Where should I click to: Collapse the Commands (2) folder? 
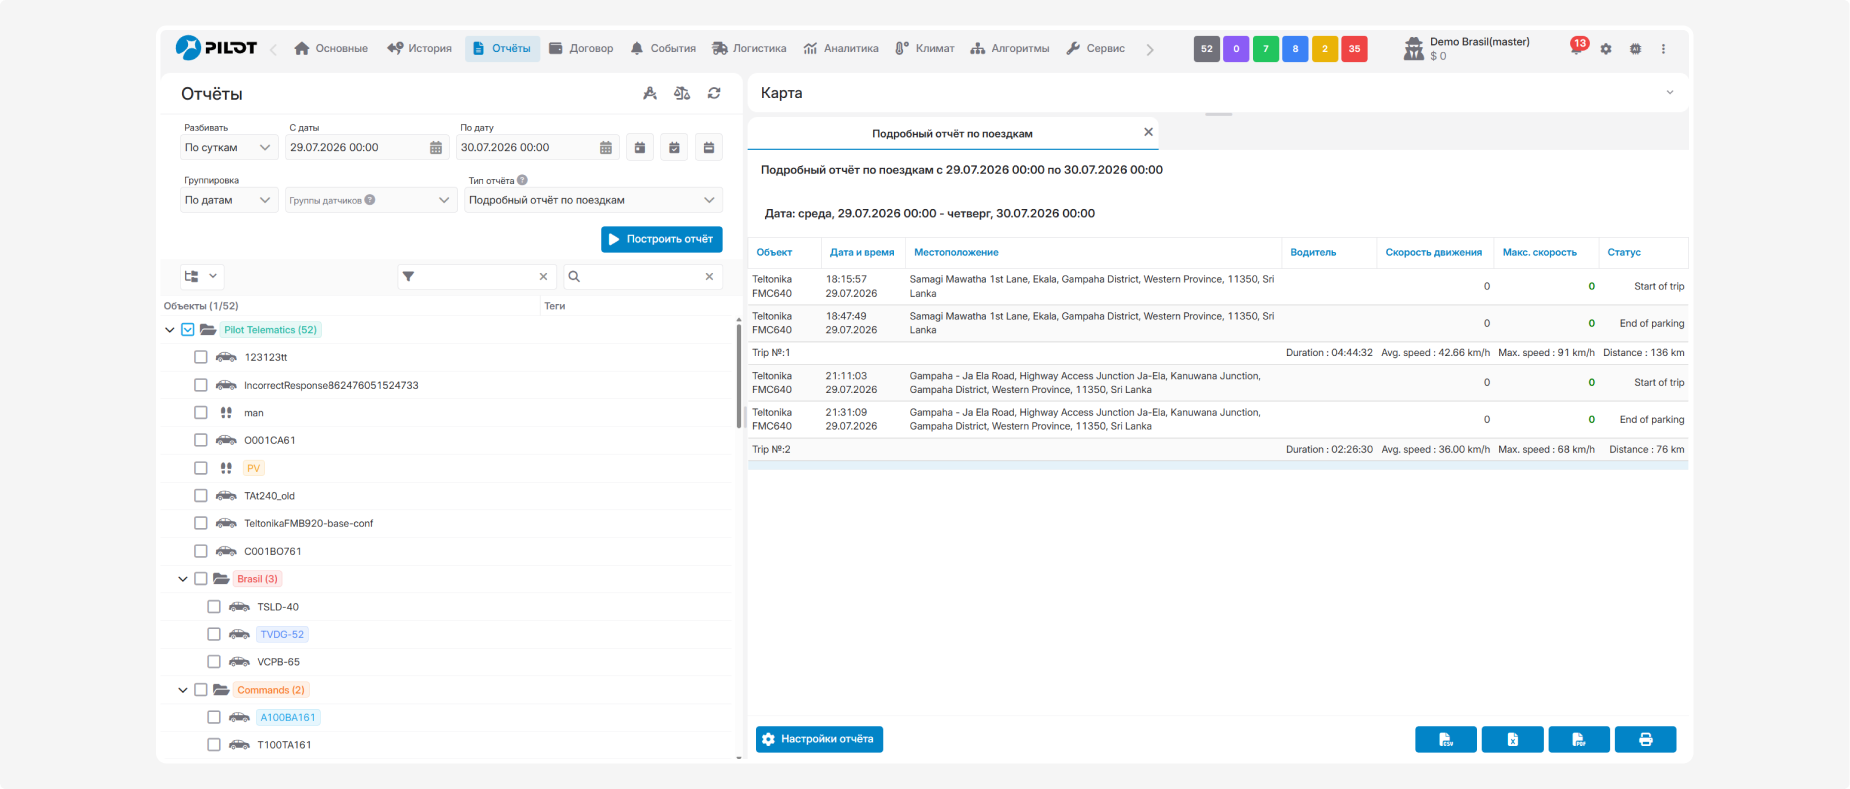pyautogui.click(x=183, y=690)
